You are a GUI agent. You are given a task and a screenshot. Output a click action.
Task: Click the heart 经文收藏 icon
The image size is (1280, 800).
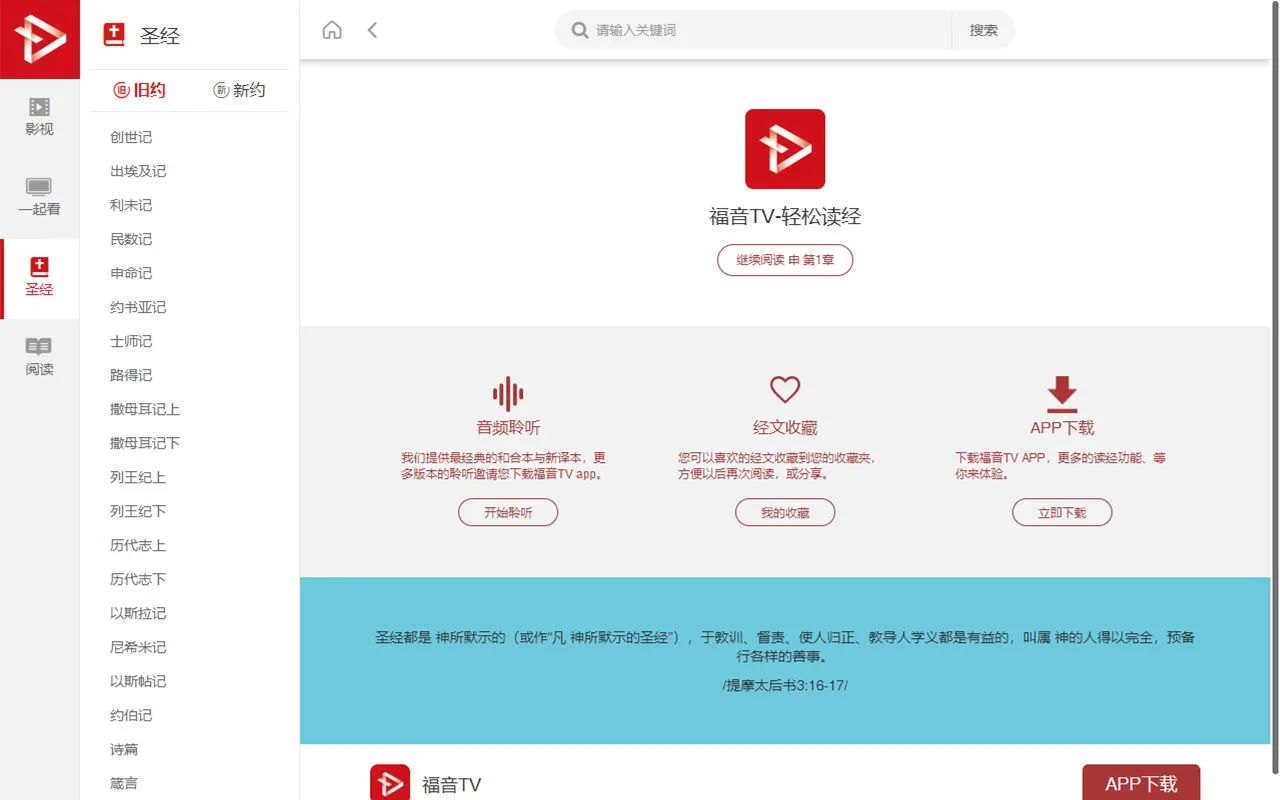coord(785,390)
